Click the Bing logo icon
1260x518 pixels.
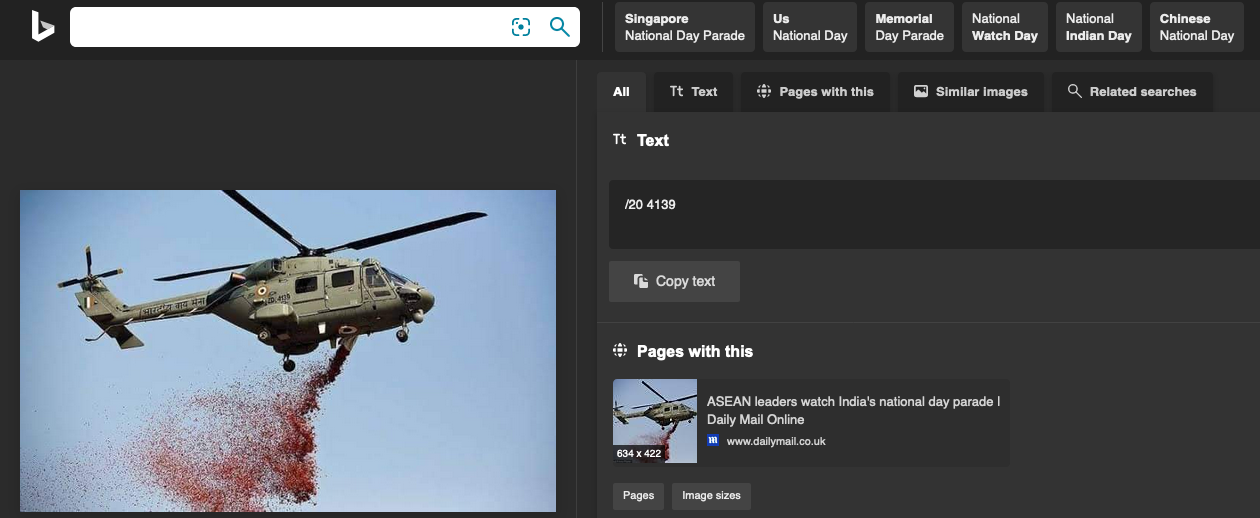click(42, 27)
